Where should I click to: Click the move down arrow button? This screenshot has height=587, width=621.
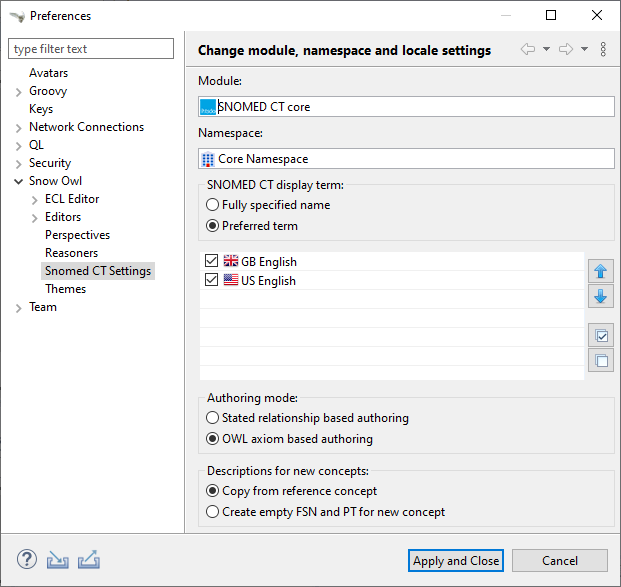[x=601, y=296]
